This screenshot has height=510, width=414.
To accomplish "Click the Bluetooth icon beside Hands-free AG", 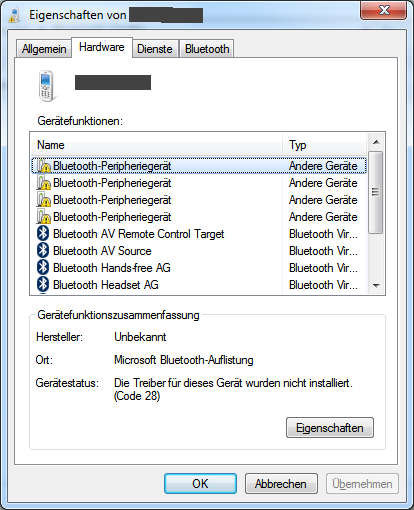I will tap(43, 268).
